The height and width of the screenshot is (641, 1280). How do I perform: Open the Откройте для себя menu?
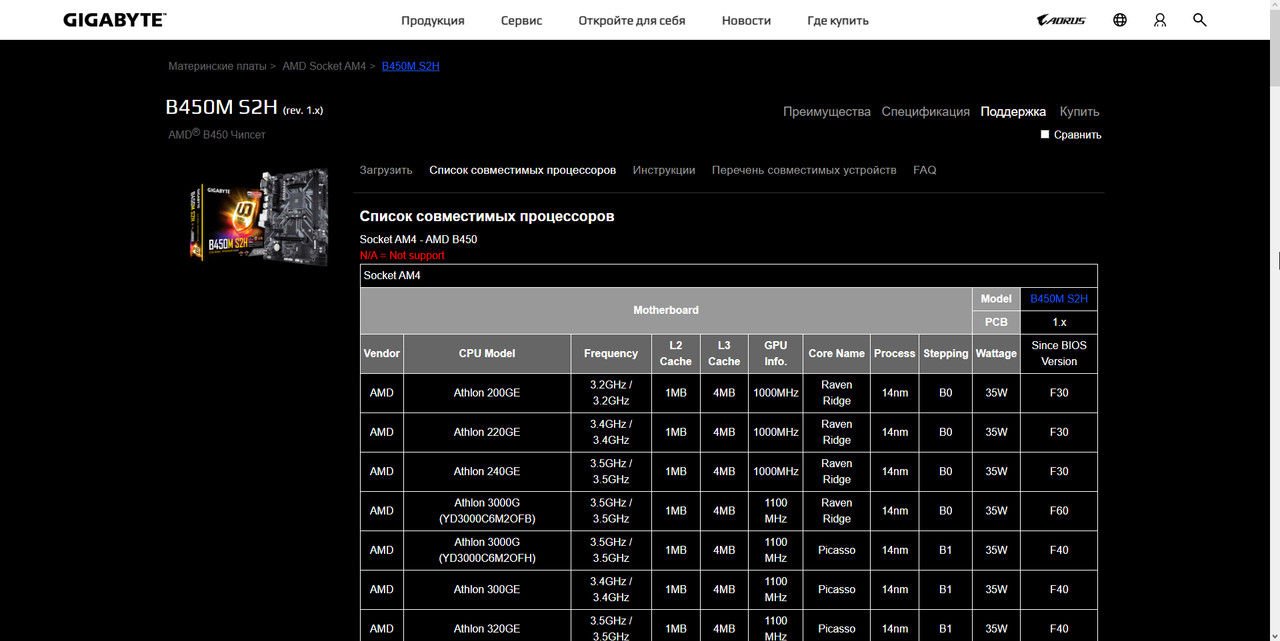tap(632, 20)
